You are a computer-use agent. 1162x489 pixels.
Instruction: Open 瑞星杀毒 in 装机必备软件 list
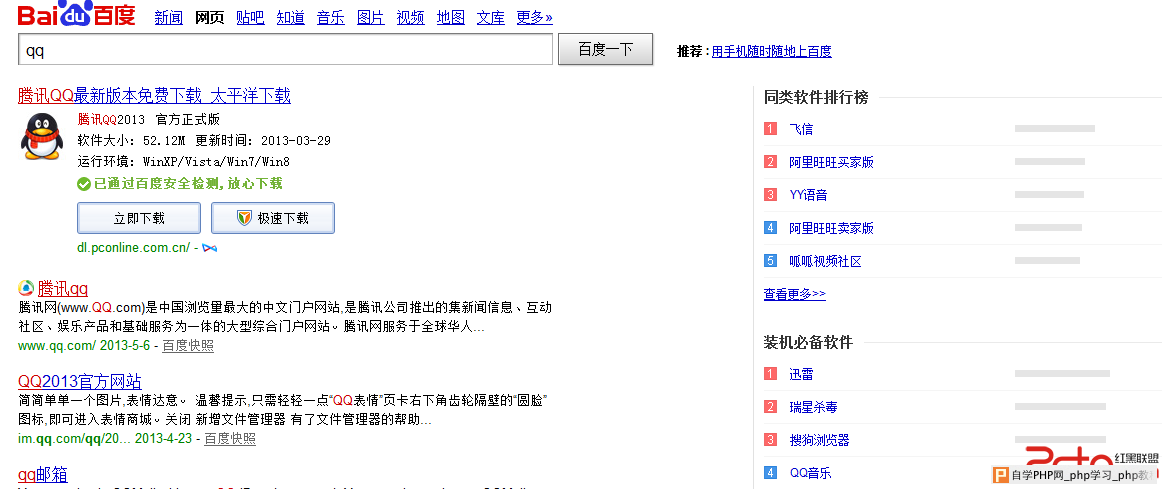pyautogui.click(x=814, y=407)
